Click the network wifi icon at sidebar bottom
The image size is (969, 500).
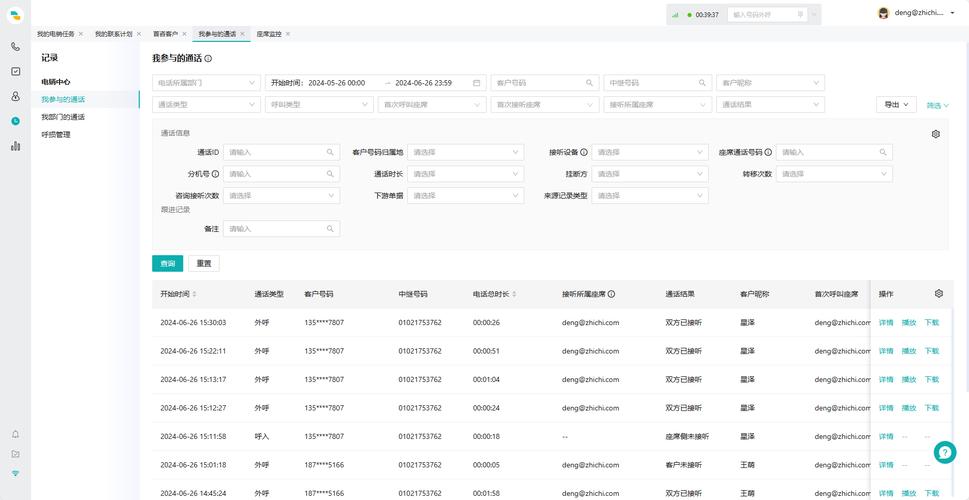pos(15,473)
